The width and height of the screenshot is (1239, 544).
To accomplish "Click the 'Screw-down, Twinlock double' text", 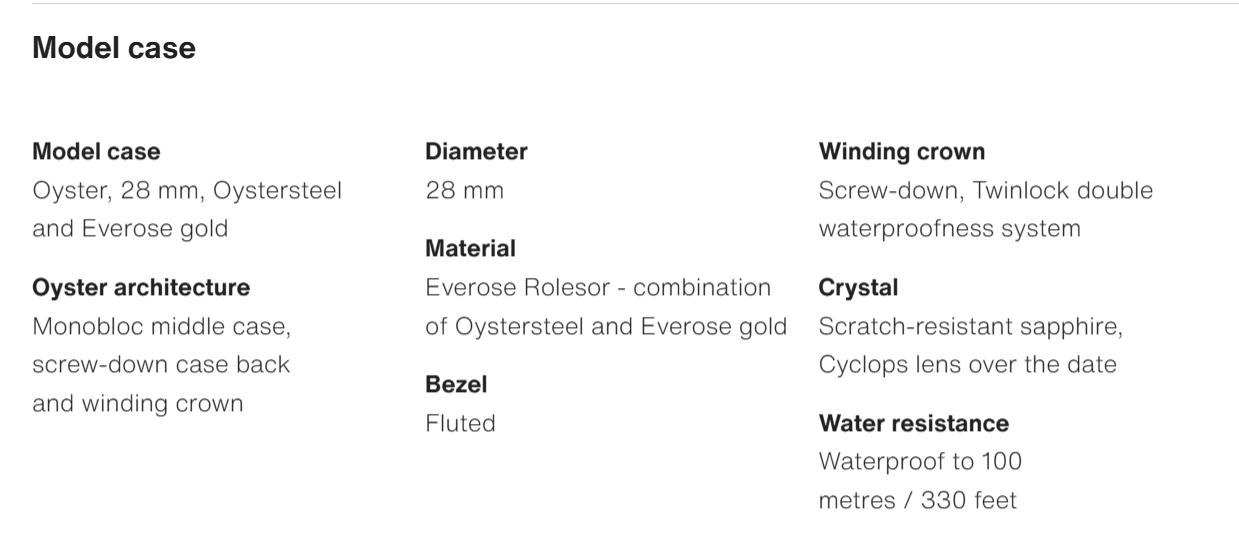I will pyautogui.click(x=985, y=190).
